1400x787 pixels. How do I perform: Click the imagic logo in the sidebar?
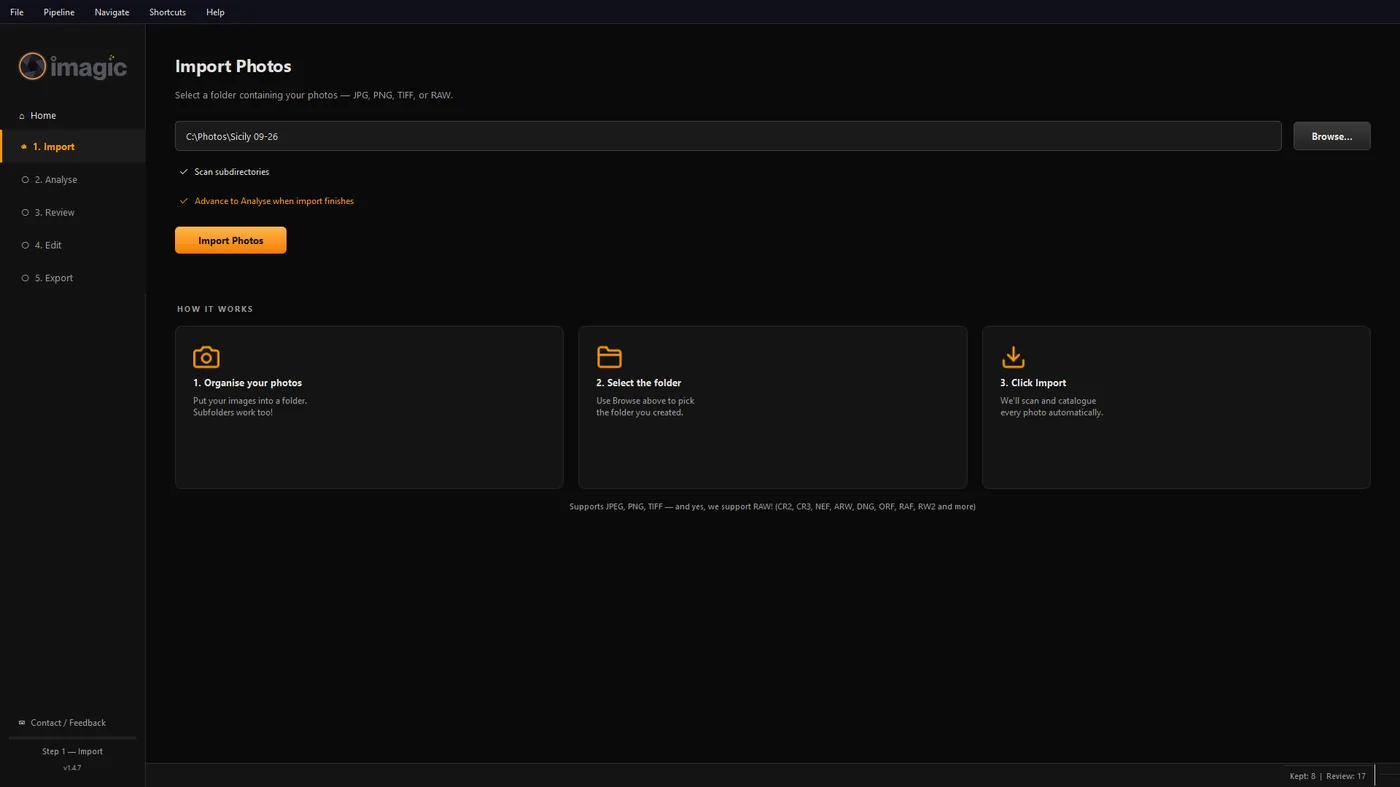73,66
